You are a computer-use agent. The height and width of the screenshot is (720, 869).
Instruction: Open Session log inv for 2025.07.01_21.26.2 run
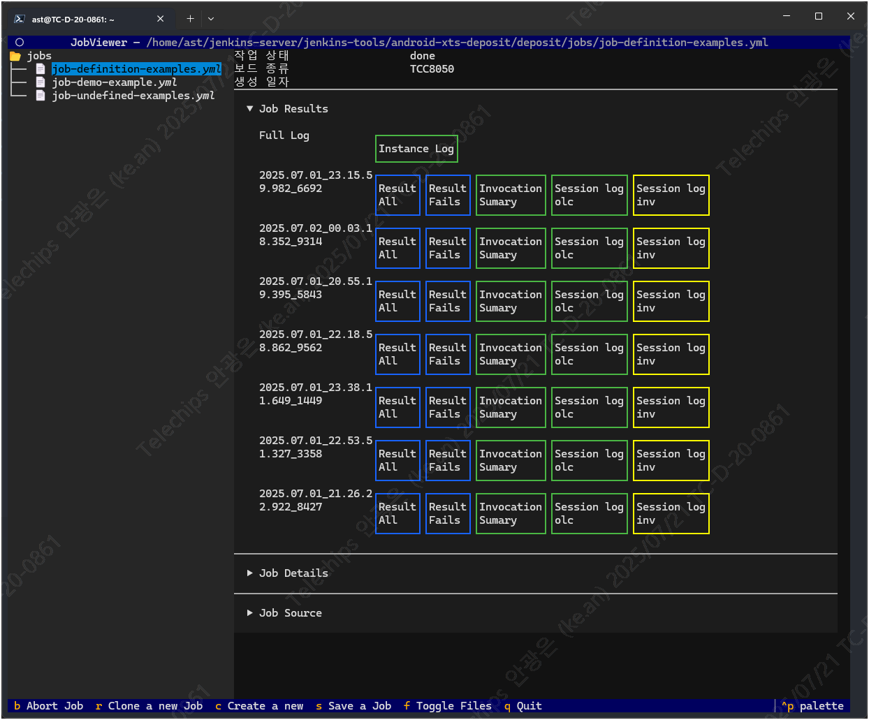[x=670, y=513]
